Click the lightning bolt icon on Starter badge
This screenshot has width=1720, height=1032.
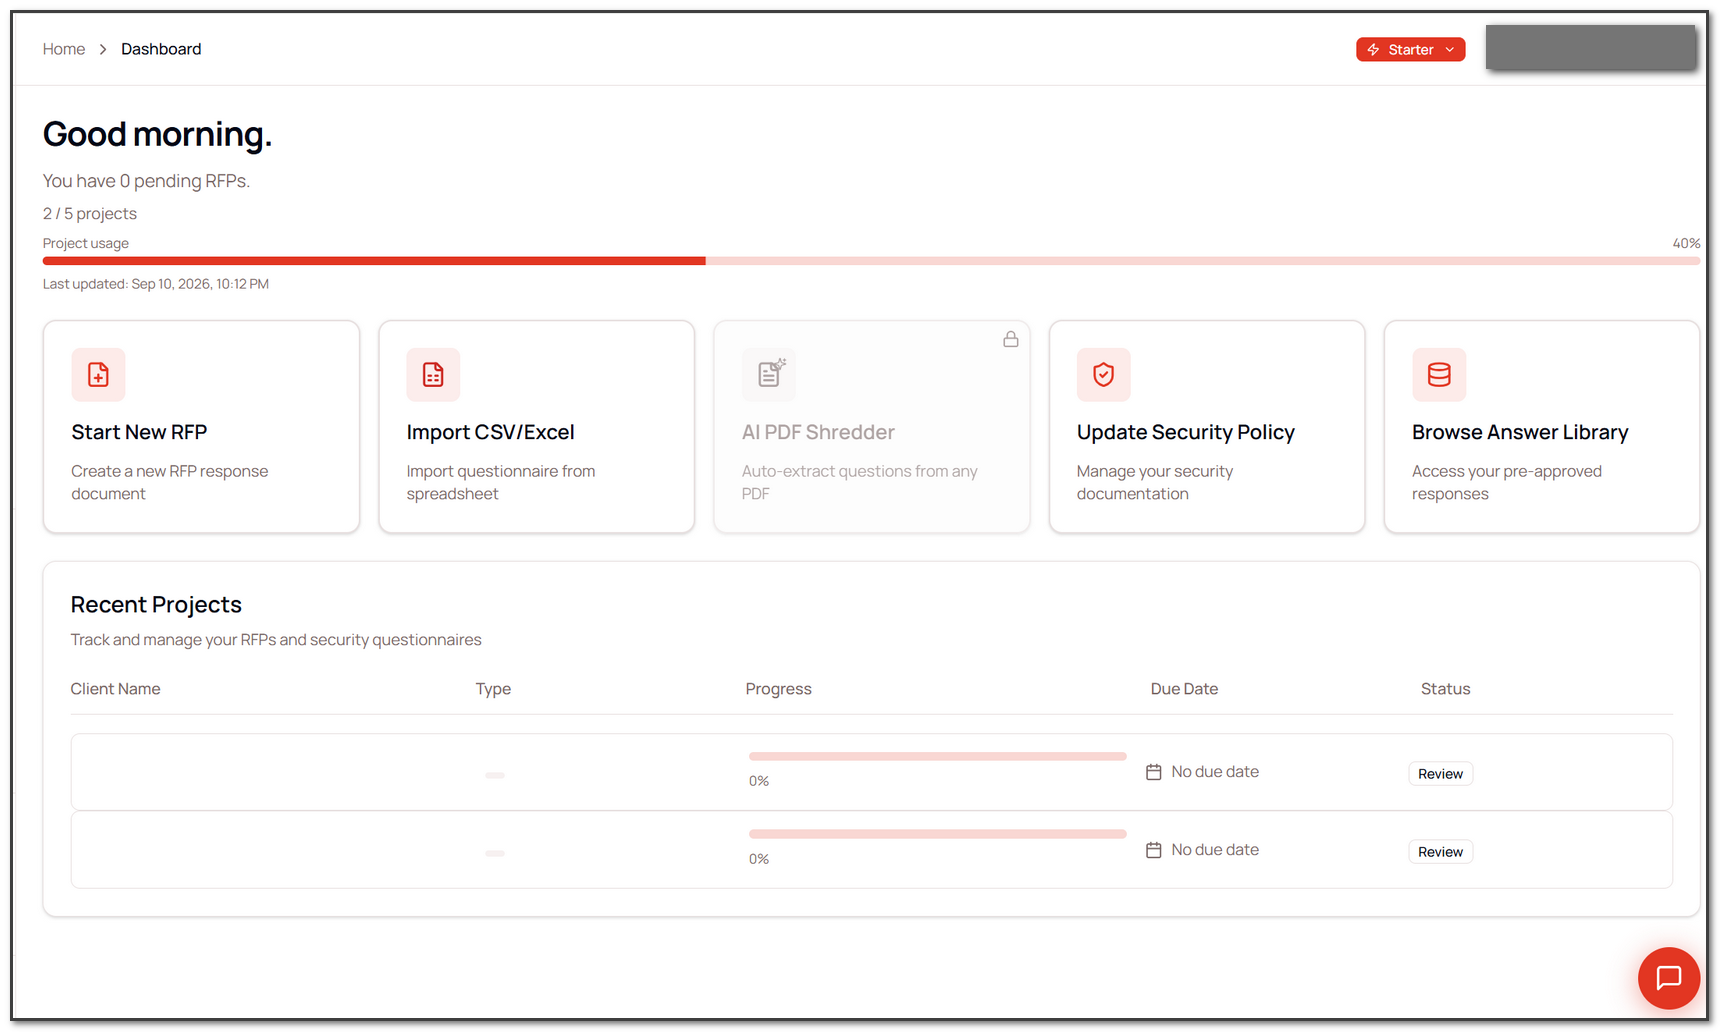point(1374,50)
